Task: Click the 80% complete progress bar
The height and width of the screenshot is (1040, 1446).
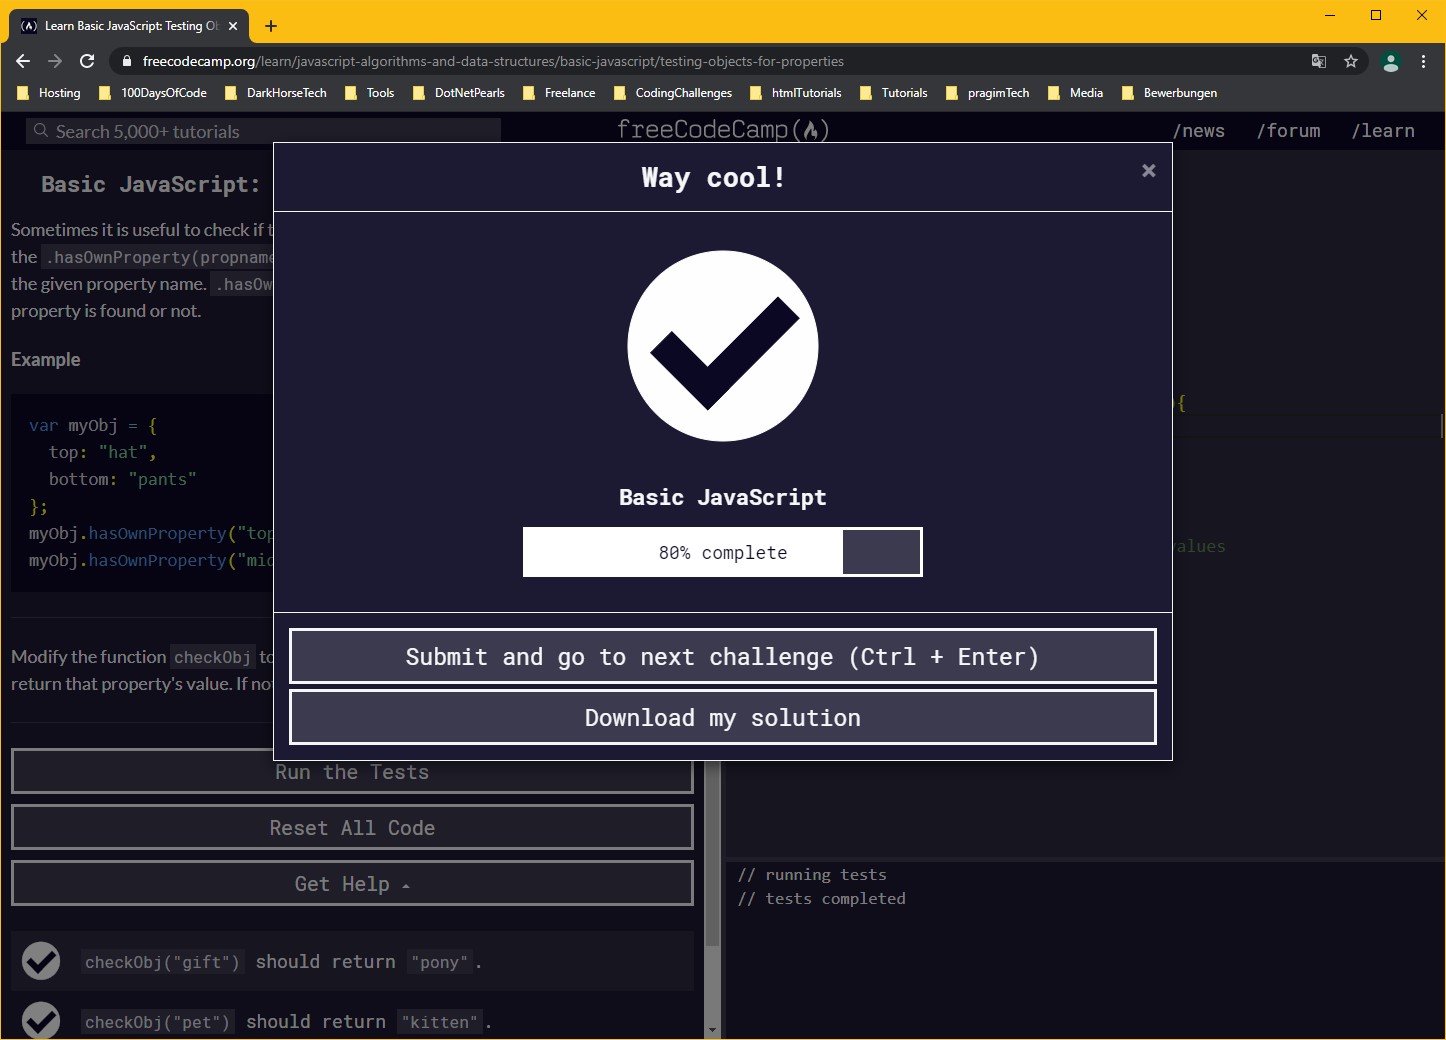Action: [x=722, y=552]
